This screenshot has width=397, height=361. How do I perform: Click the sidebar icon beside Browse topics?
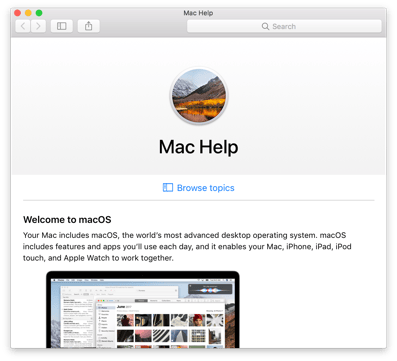click(x=168, y=188)
